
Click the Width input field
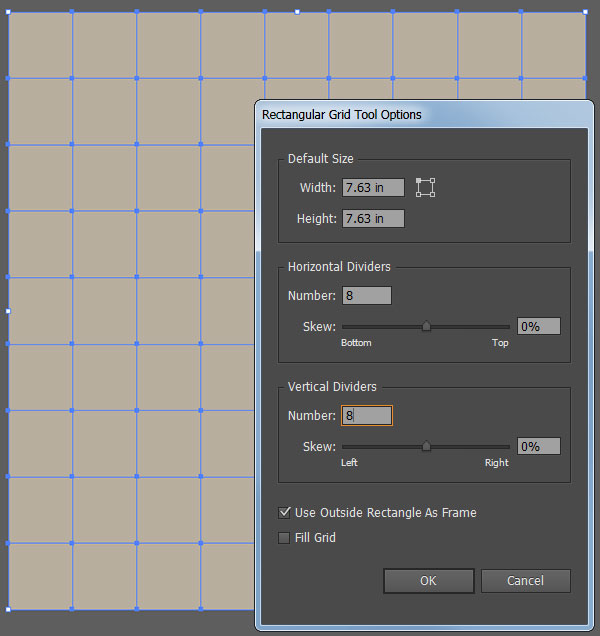point(373,188)
